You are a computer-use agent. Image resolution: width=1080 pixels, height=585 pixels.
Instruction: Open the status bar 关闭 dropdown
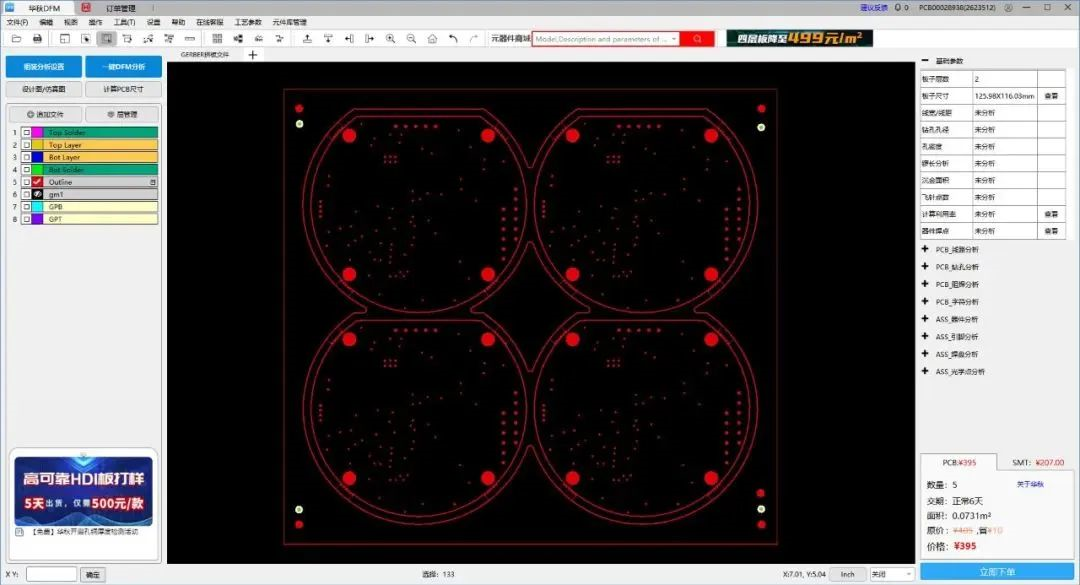[891, 574]
